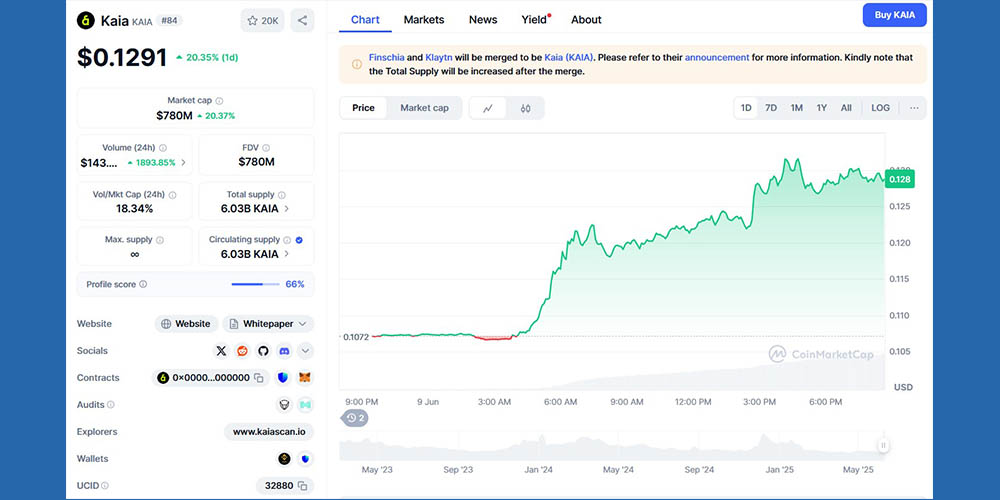
Task: Click MetaMask fox icon in Contracts
Action: coord(305,378)
